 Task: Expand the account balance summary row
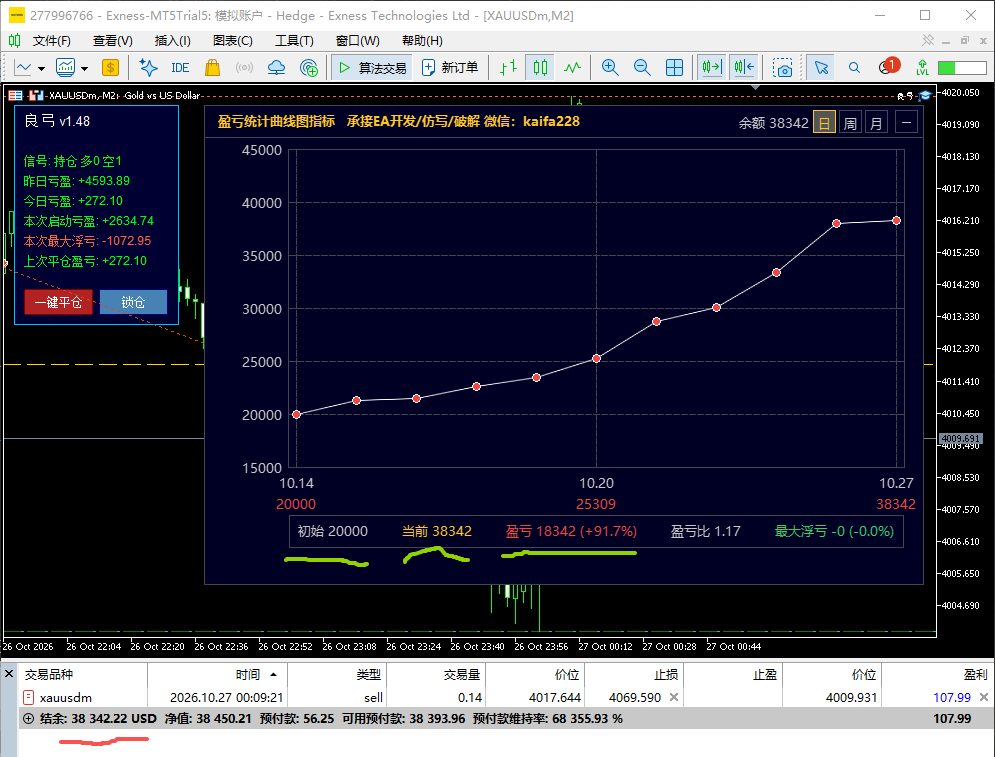(x=29, y=718)
